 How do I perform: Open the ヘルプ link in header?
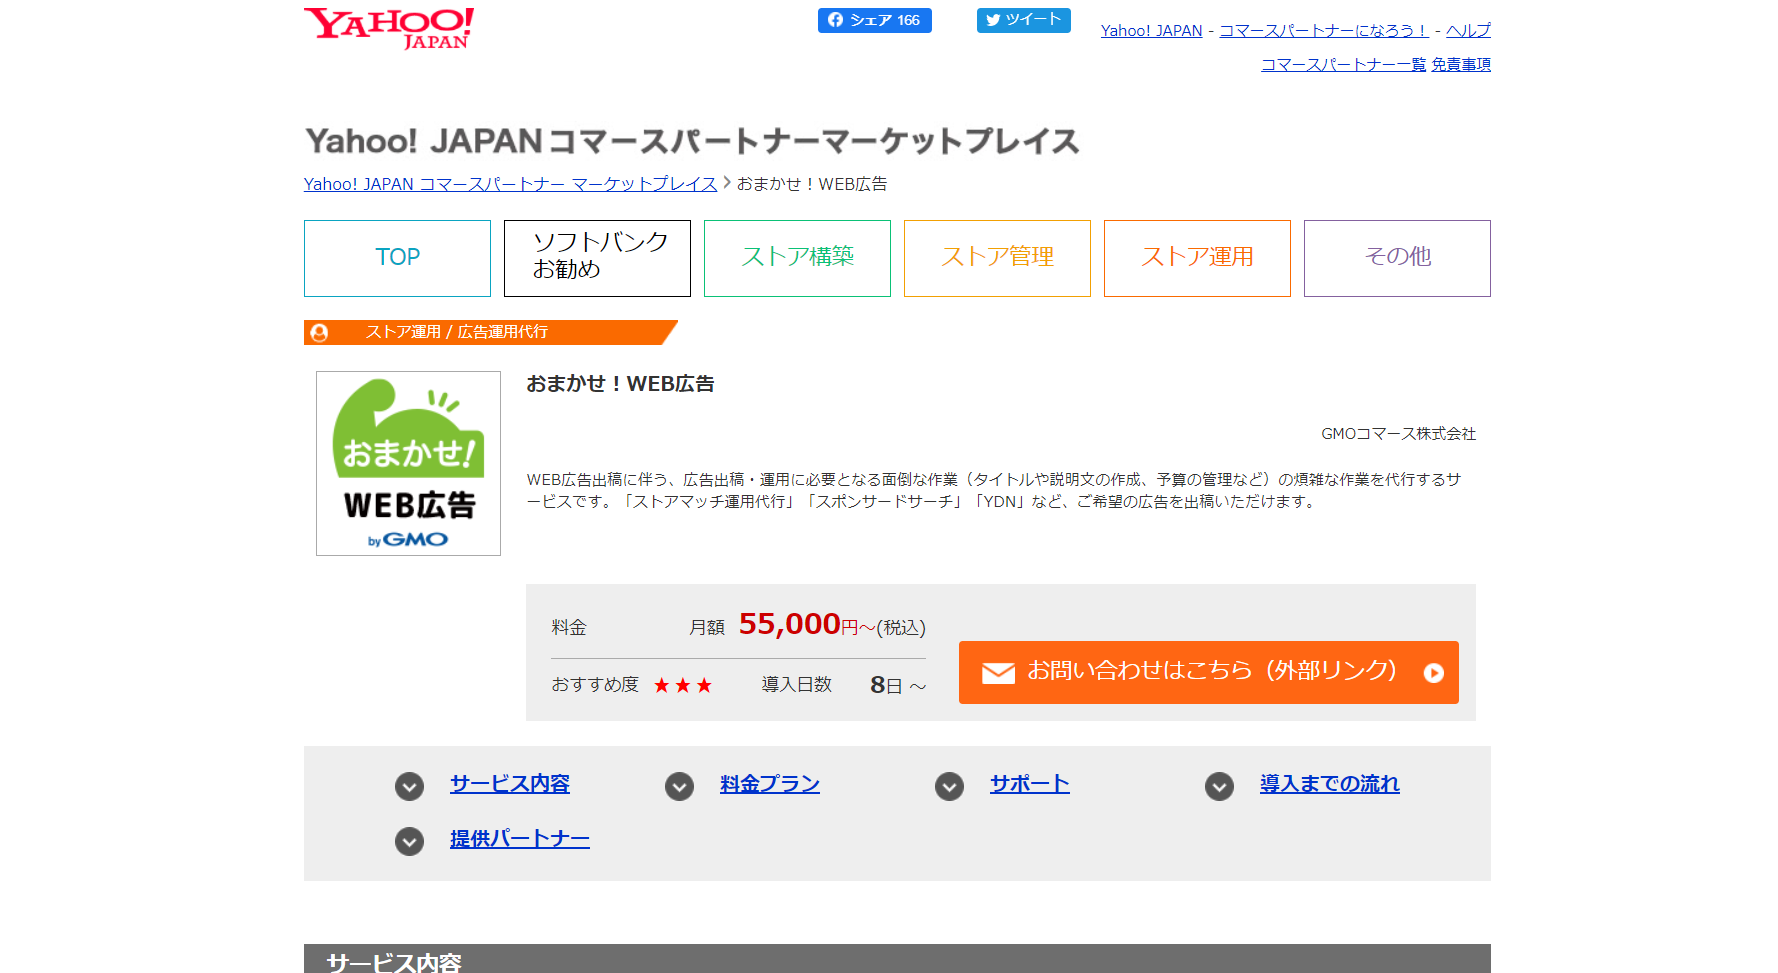click(x=1467, y=31)
